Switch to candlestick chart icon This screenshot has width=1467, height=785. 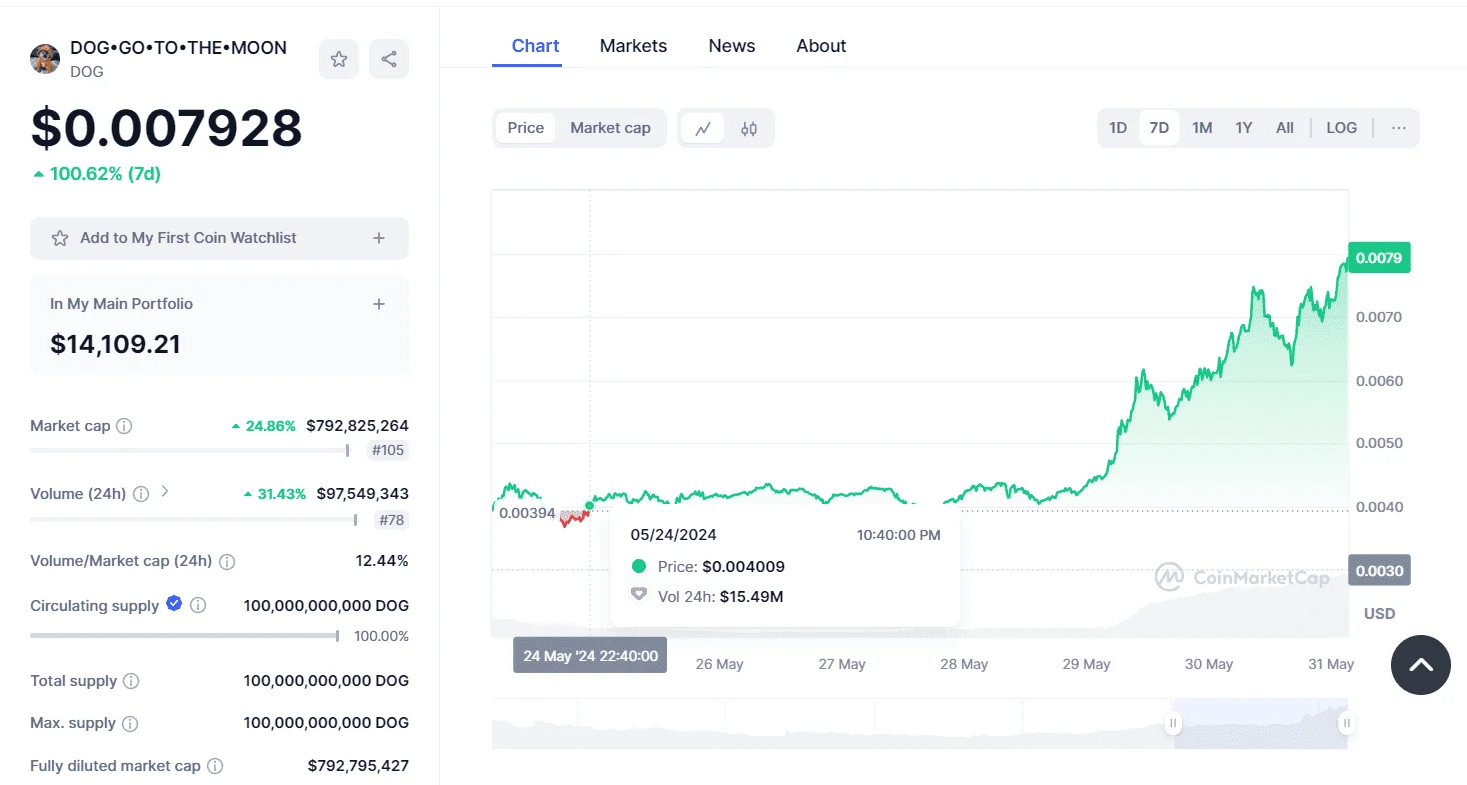tap(749, 128)
